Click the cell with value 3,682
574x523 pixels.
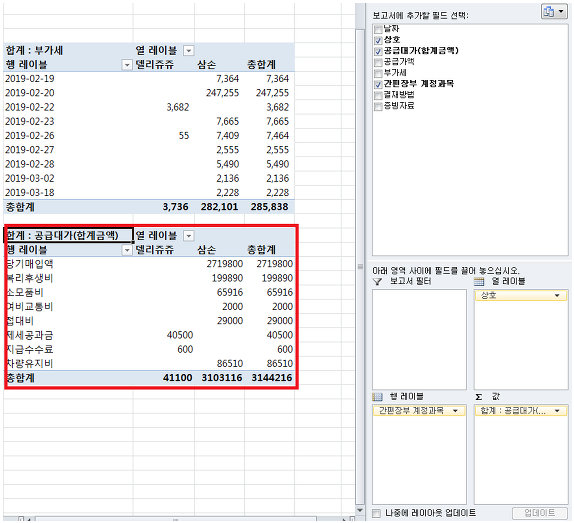pyautogui.click(x=178, y=107)
